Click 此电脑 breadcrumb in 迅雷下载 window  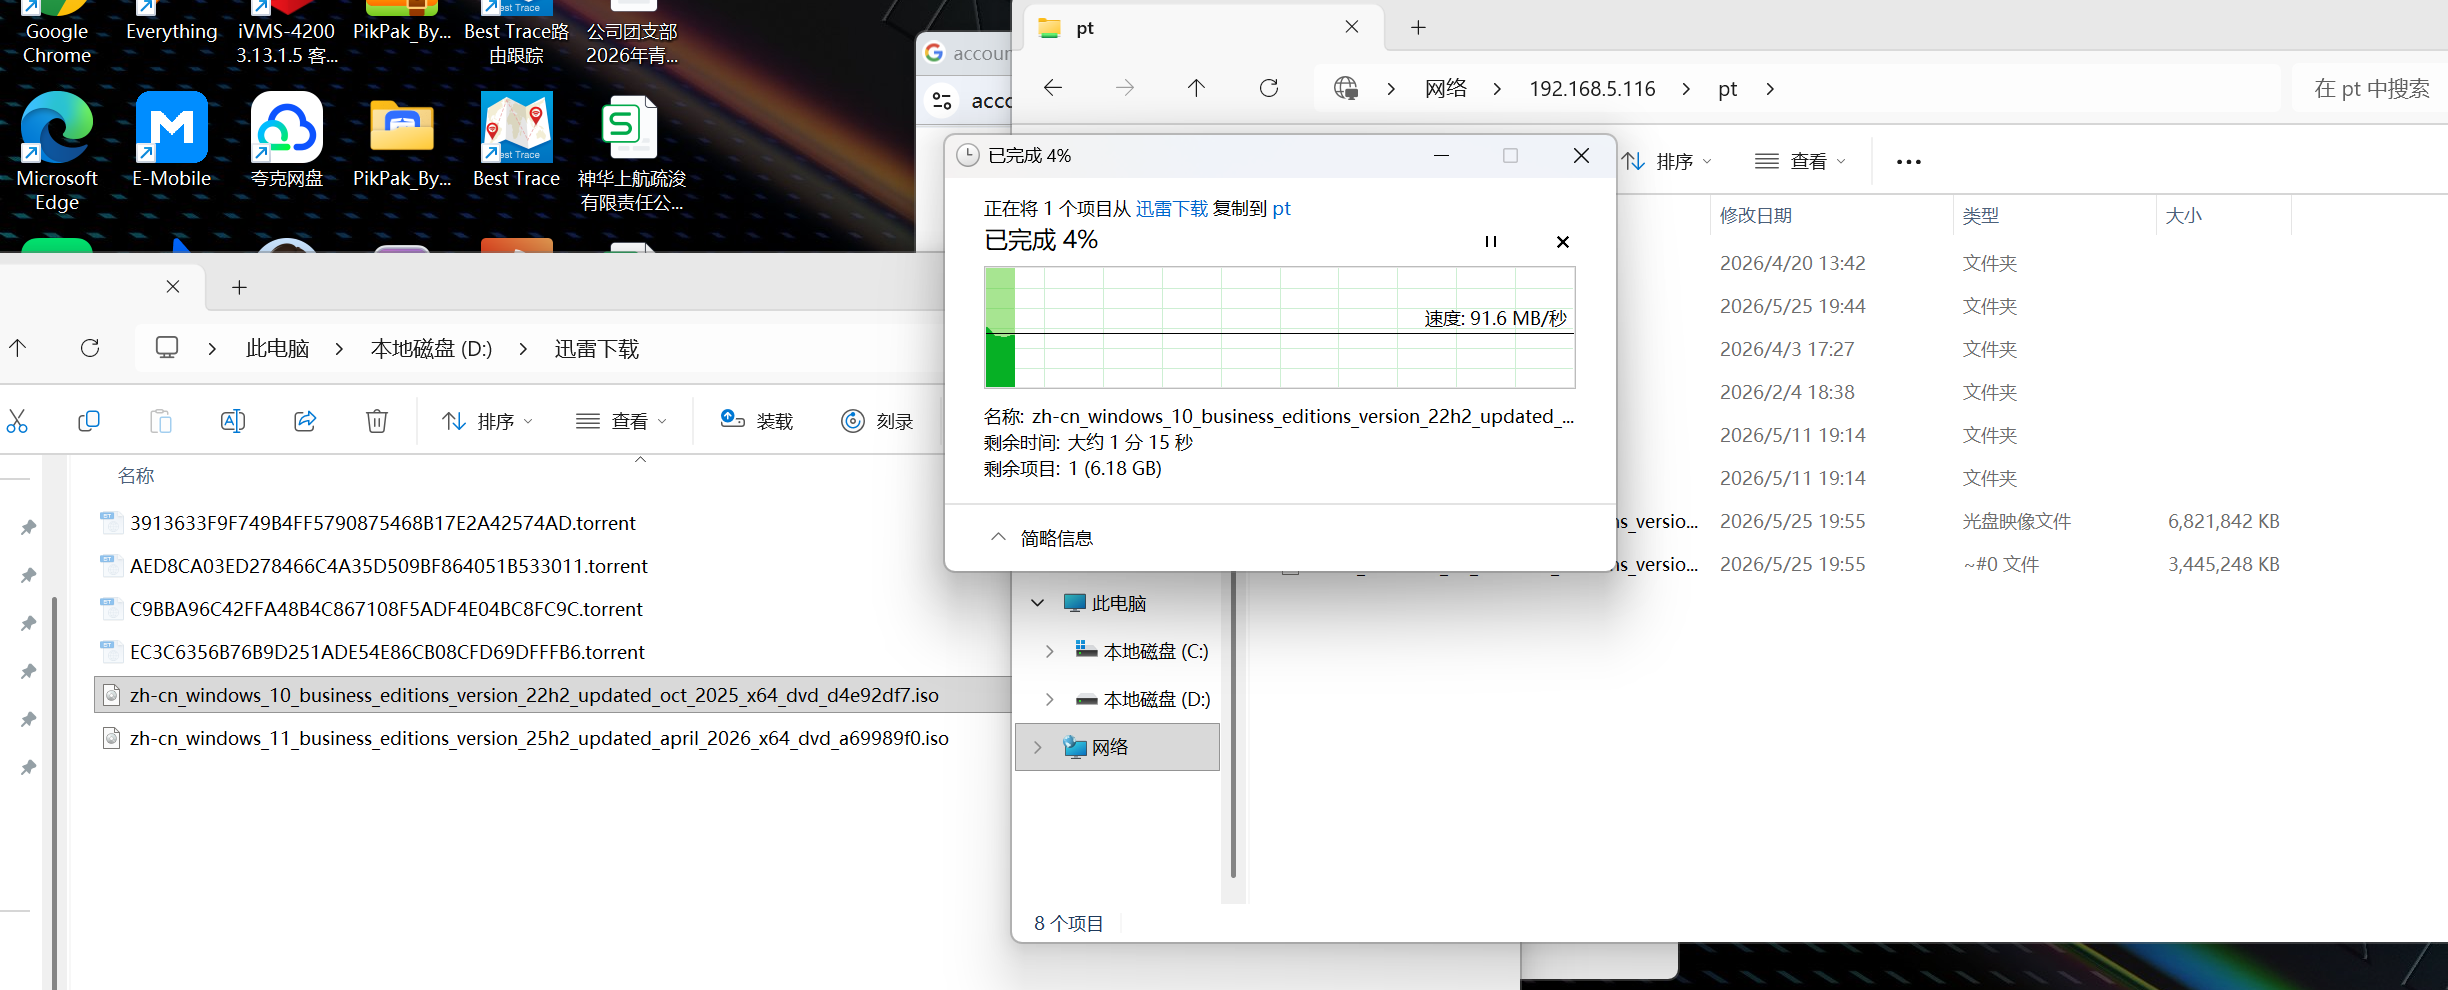(277, 348)
